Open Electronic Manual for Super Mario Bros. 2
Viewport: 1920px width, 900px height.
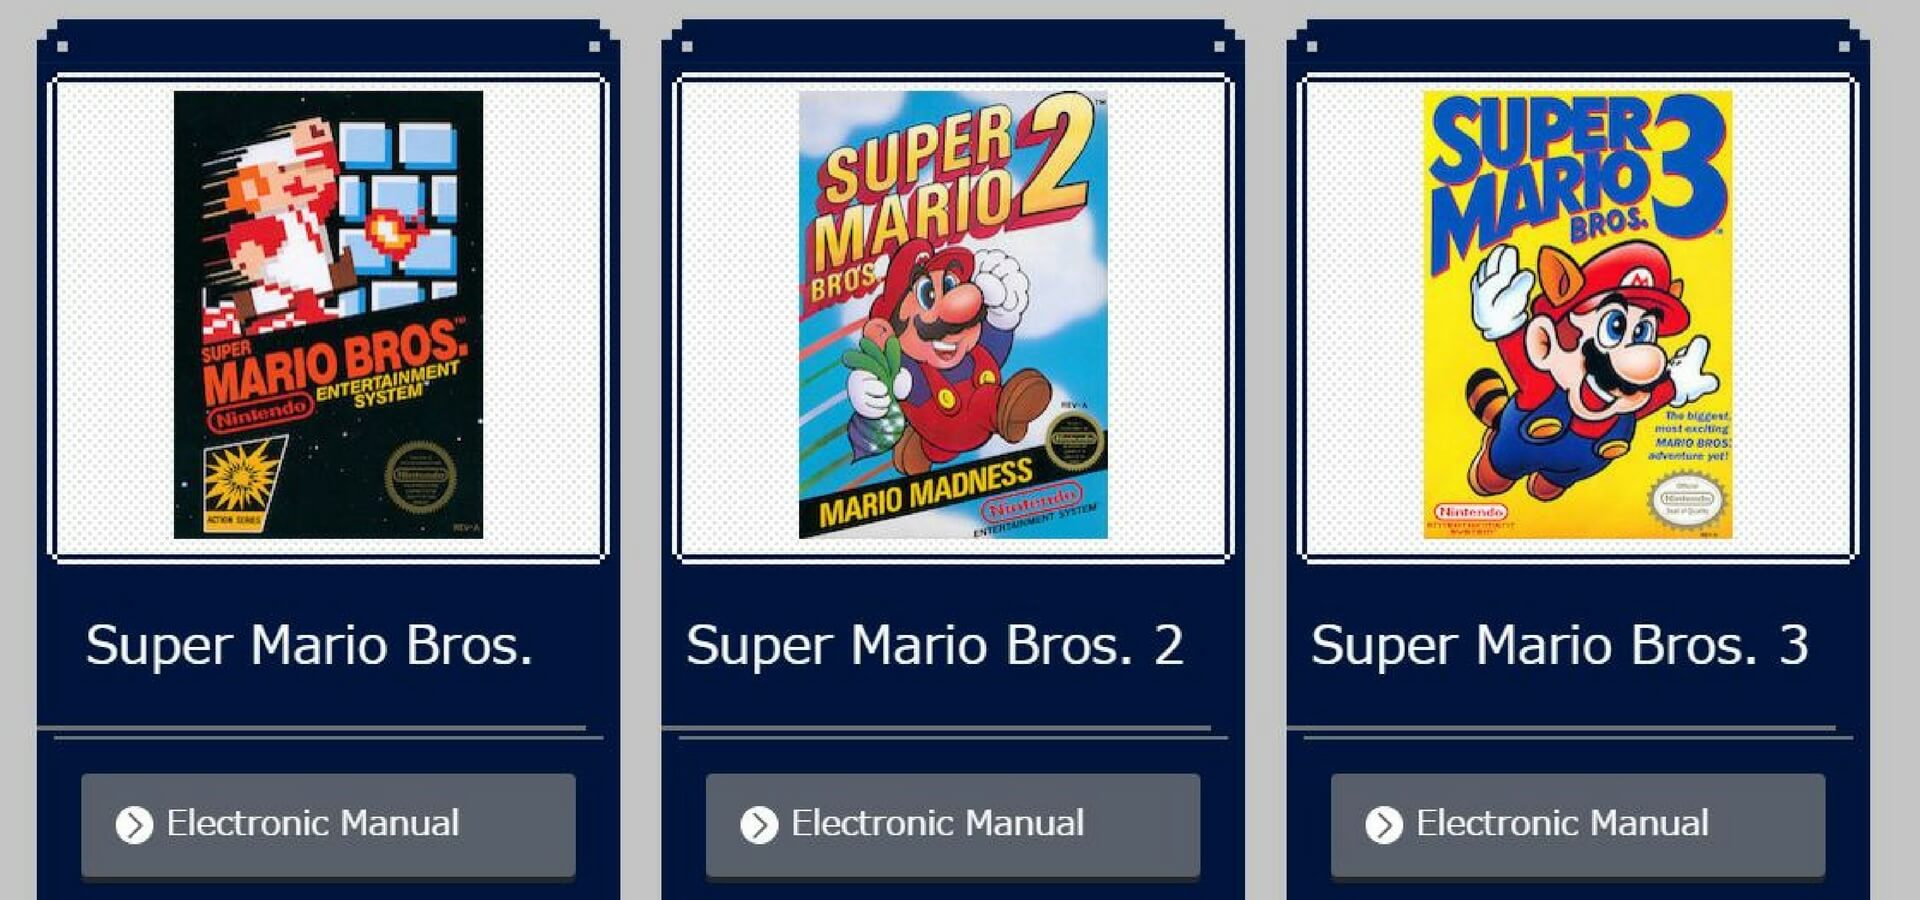(953, 825)
